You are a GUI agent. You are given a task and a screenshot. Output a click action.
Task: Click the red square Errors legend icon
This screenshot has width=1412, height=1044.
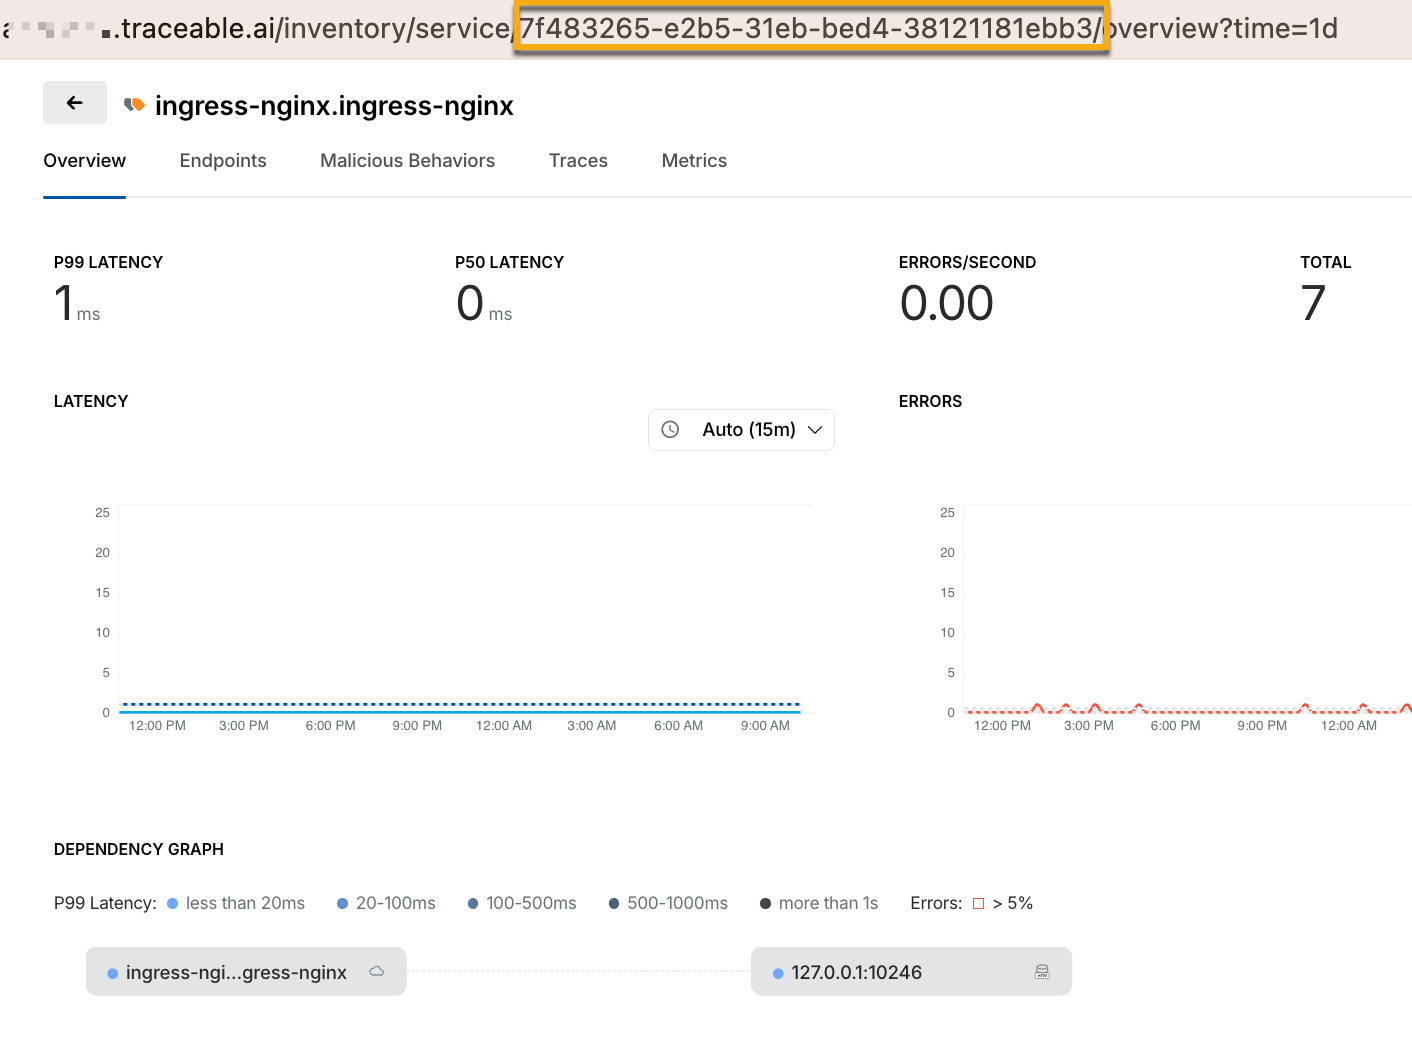979,904
